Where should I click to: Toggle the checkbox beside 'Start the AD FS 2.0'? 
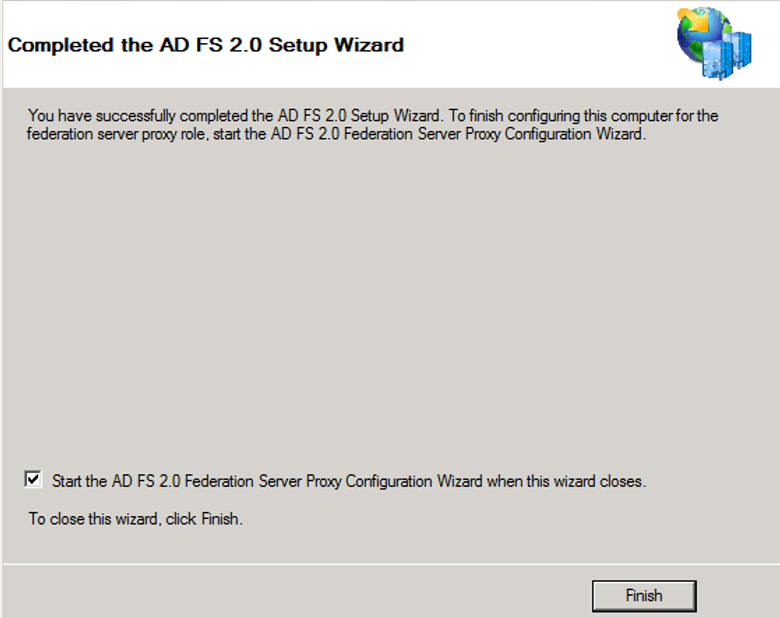(34, 480)
